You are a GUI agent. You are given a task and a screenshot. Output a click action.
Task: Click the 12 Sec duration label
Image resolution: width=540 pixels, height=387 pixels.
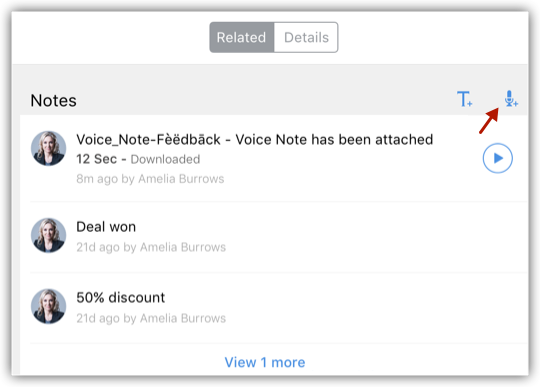(x=96, y=159)
